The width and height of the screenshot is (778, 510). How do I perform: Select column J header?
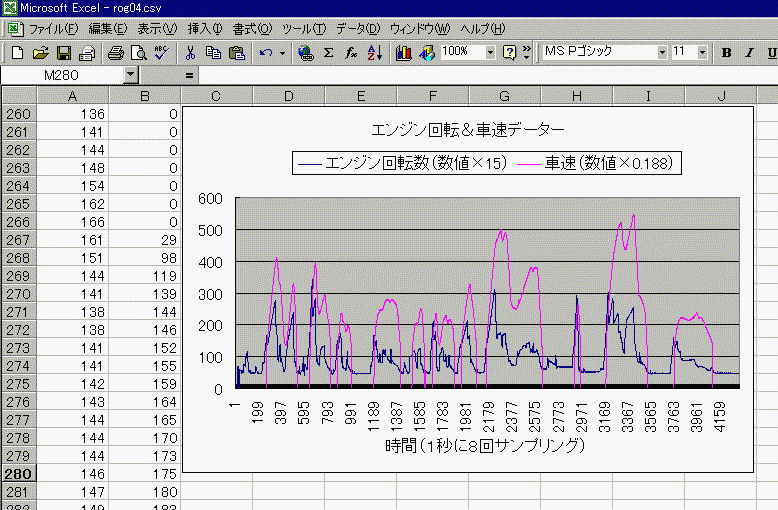[721, 96]
